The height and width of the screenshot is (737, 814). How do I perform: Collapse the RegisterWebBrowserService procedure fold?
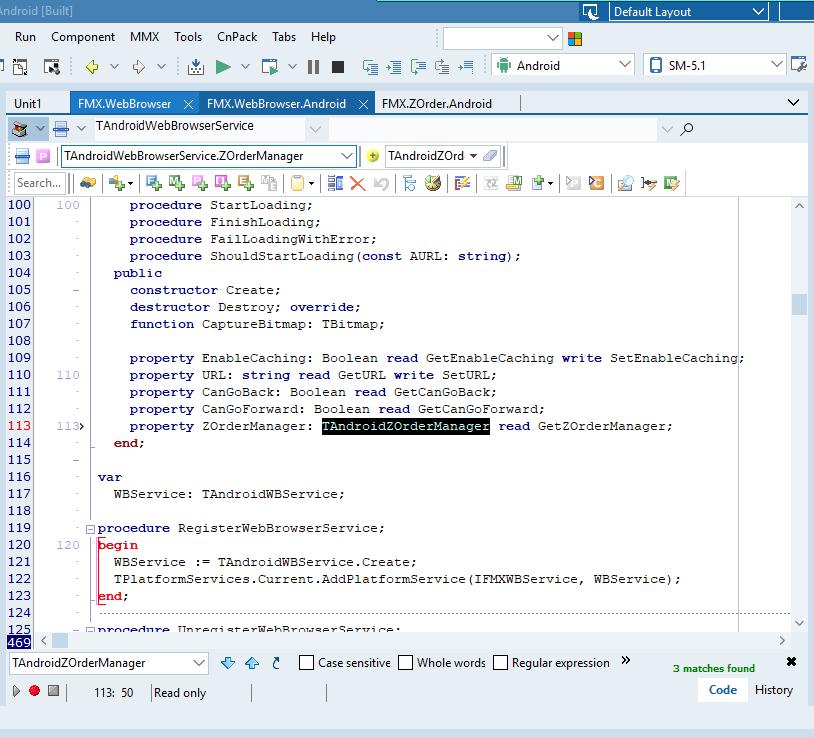tap(90, 529)
